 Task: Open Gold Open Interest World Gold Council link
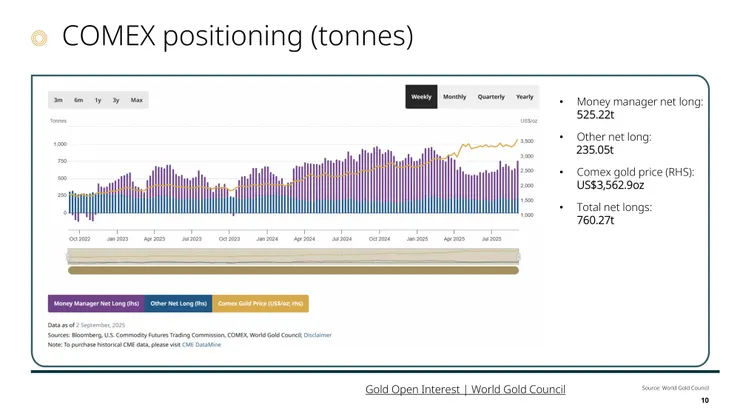click(465, 389)
